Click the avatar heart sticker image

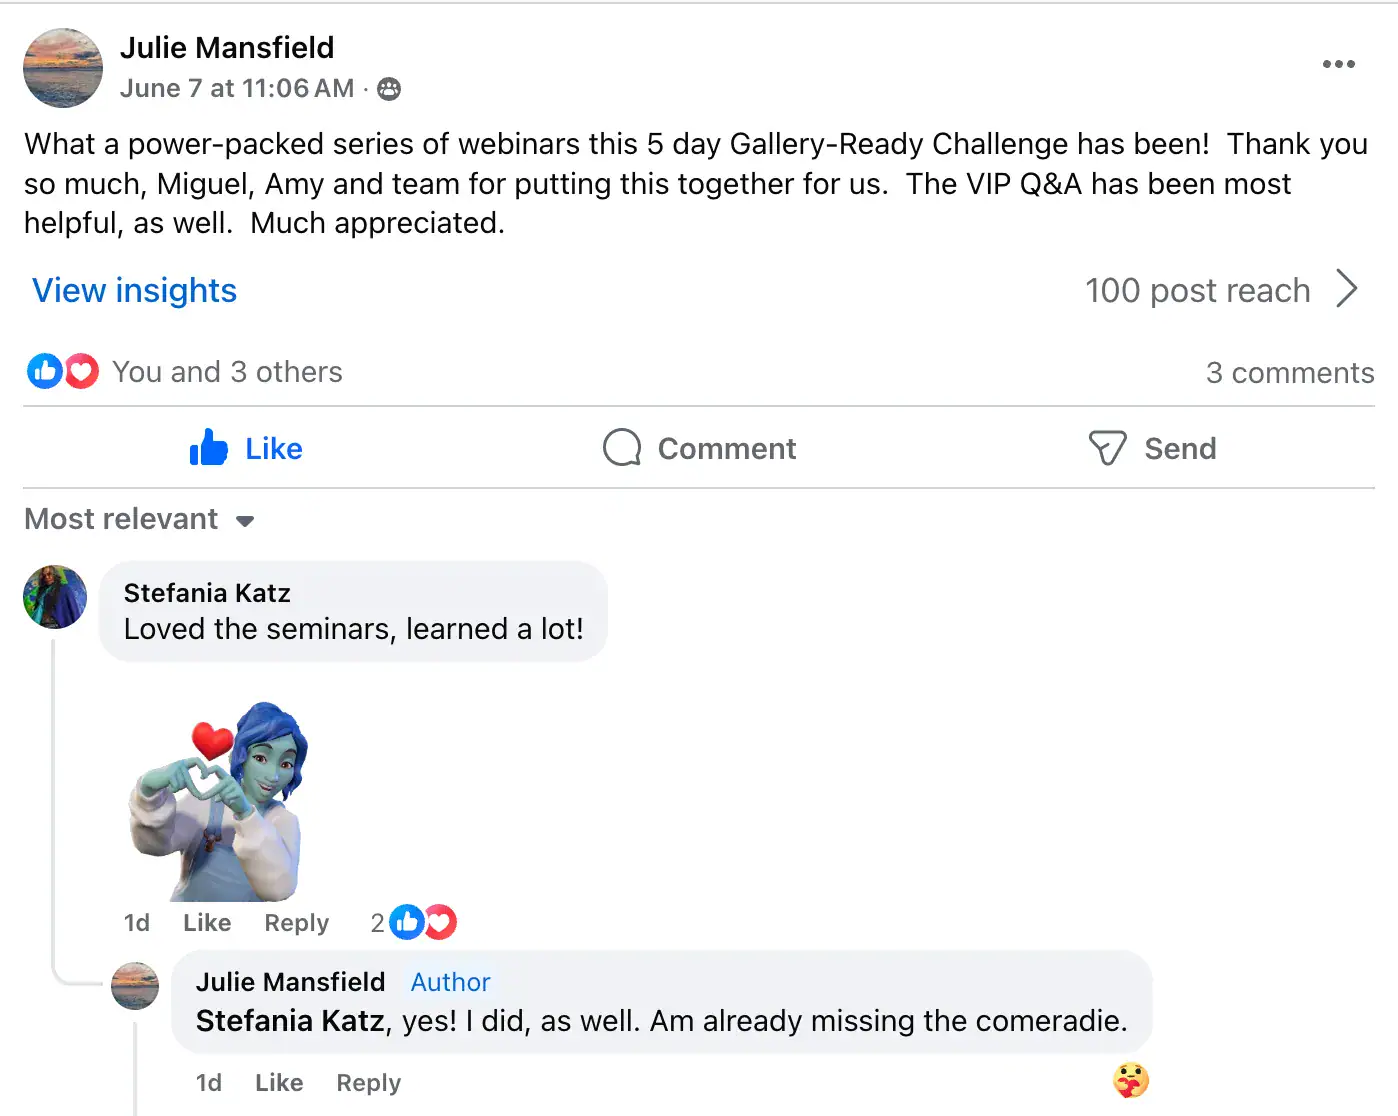[x=219, y=800]
